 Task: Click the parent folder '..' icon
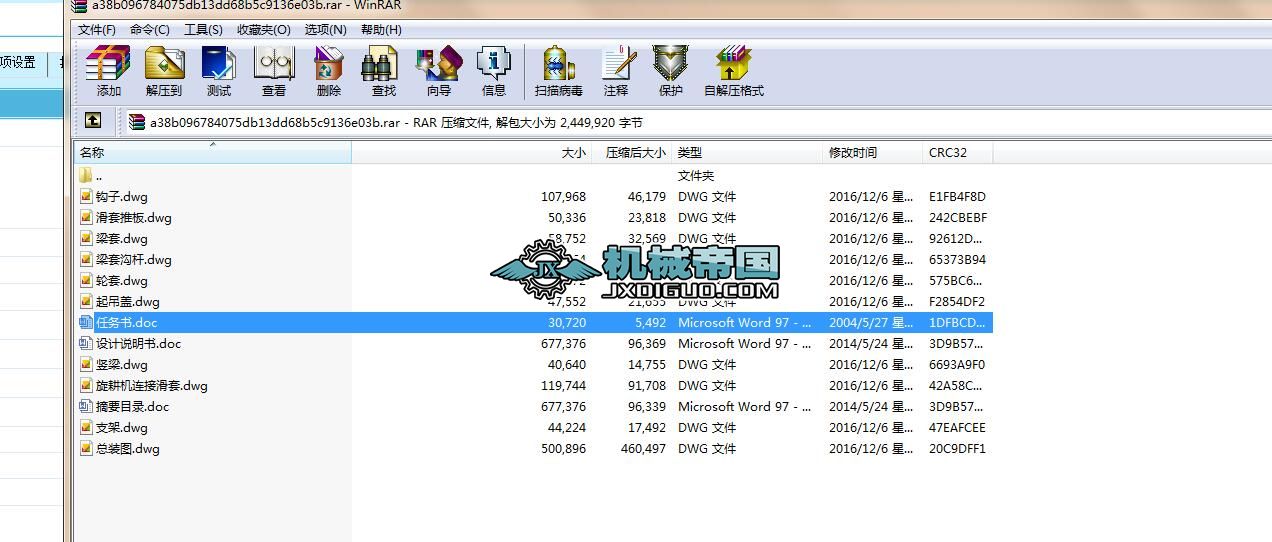pos(86,175)
